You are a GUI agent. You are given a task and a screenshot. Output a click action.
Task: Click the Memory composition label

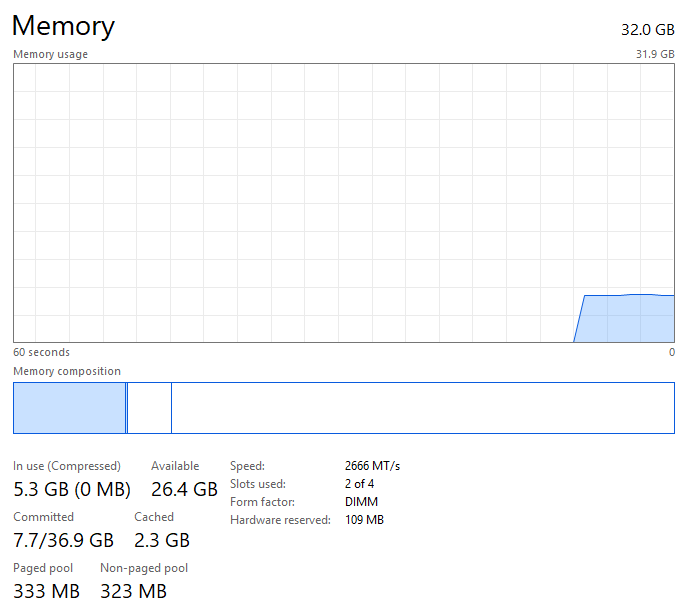click(67, 371)
